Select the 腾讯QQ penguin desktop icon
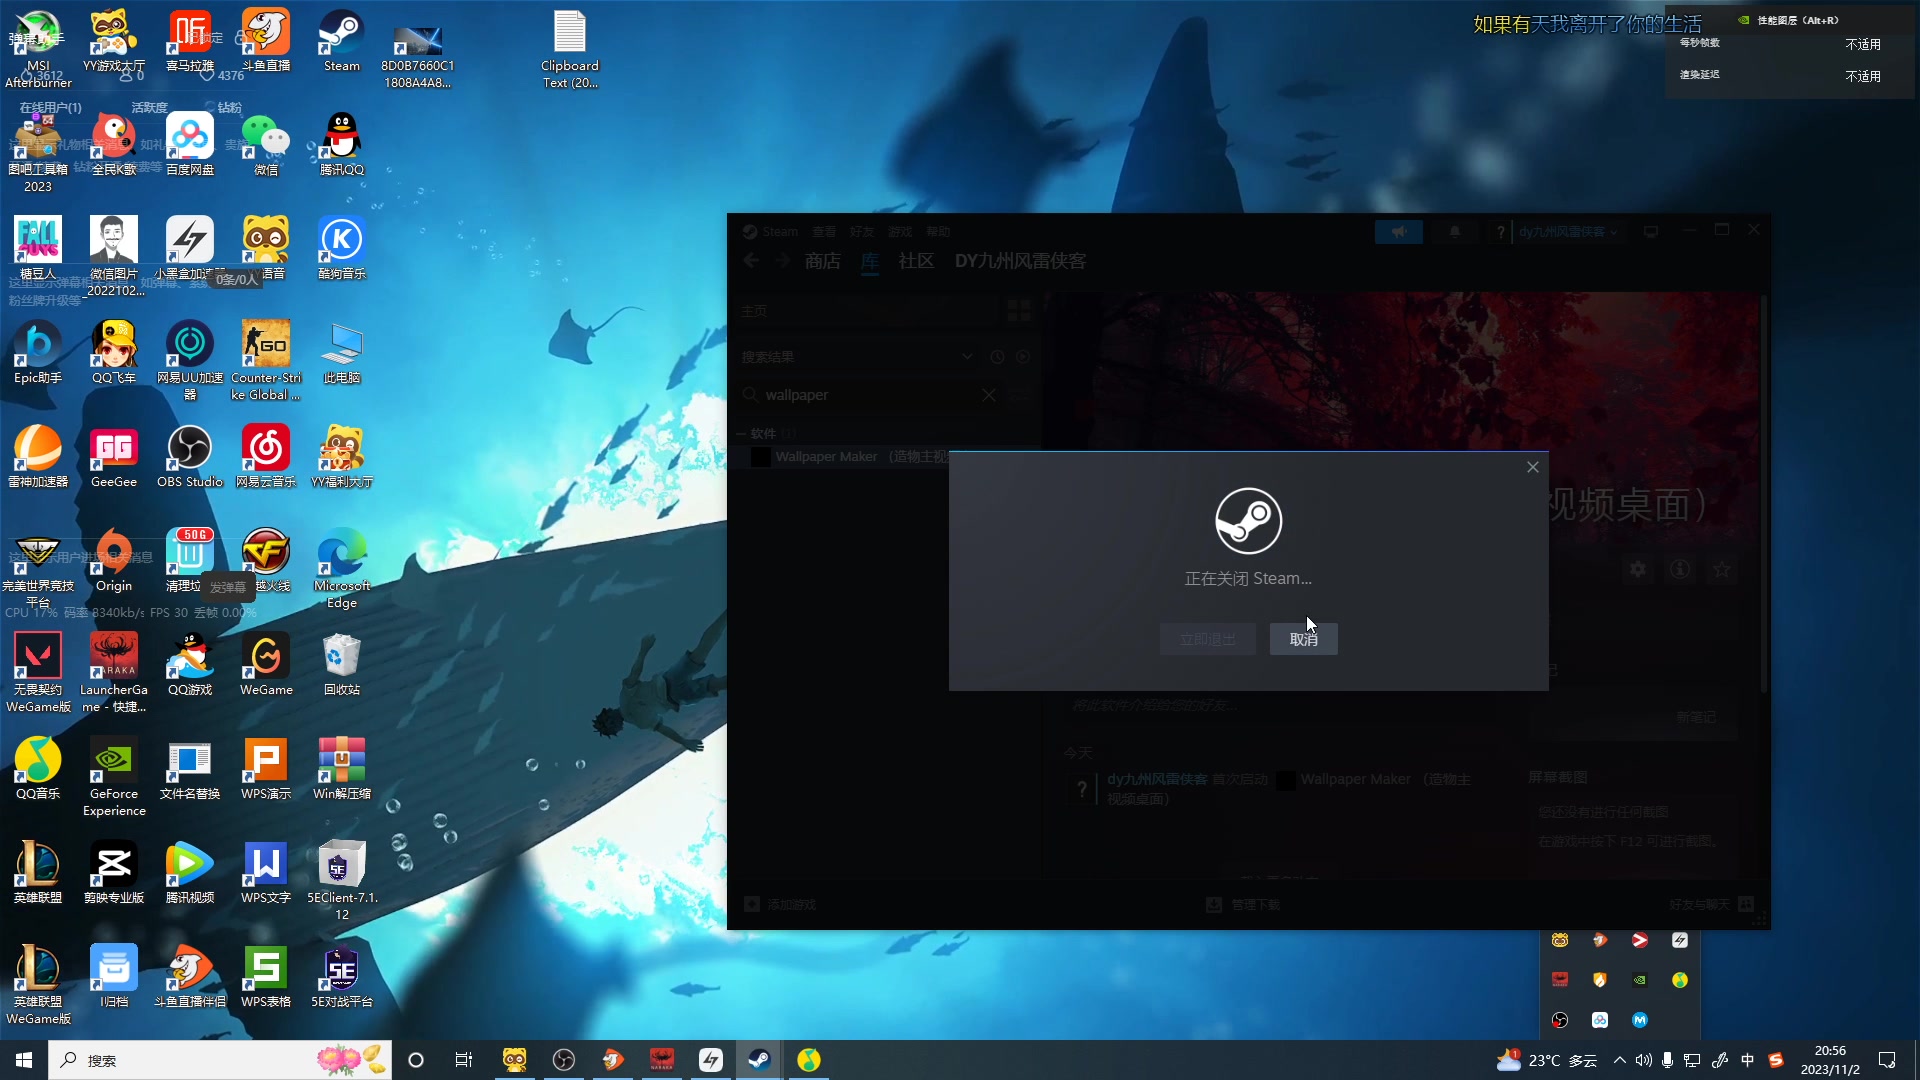The height and width of the screenshot is (1080, 1920). click(342, 145)
